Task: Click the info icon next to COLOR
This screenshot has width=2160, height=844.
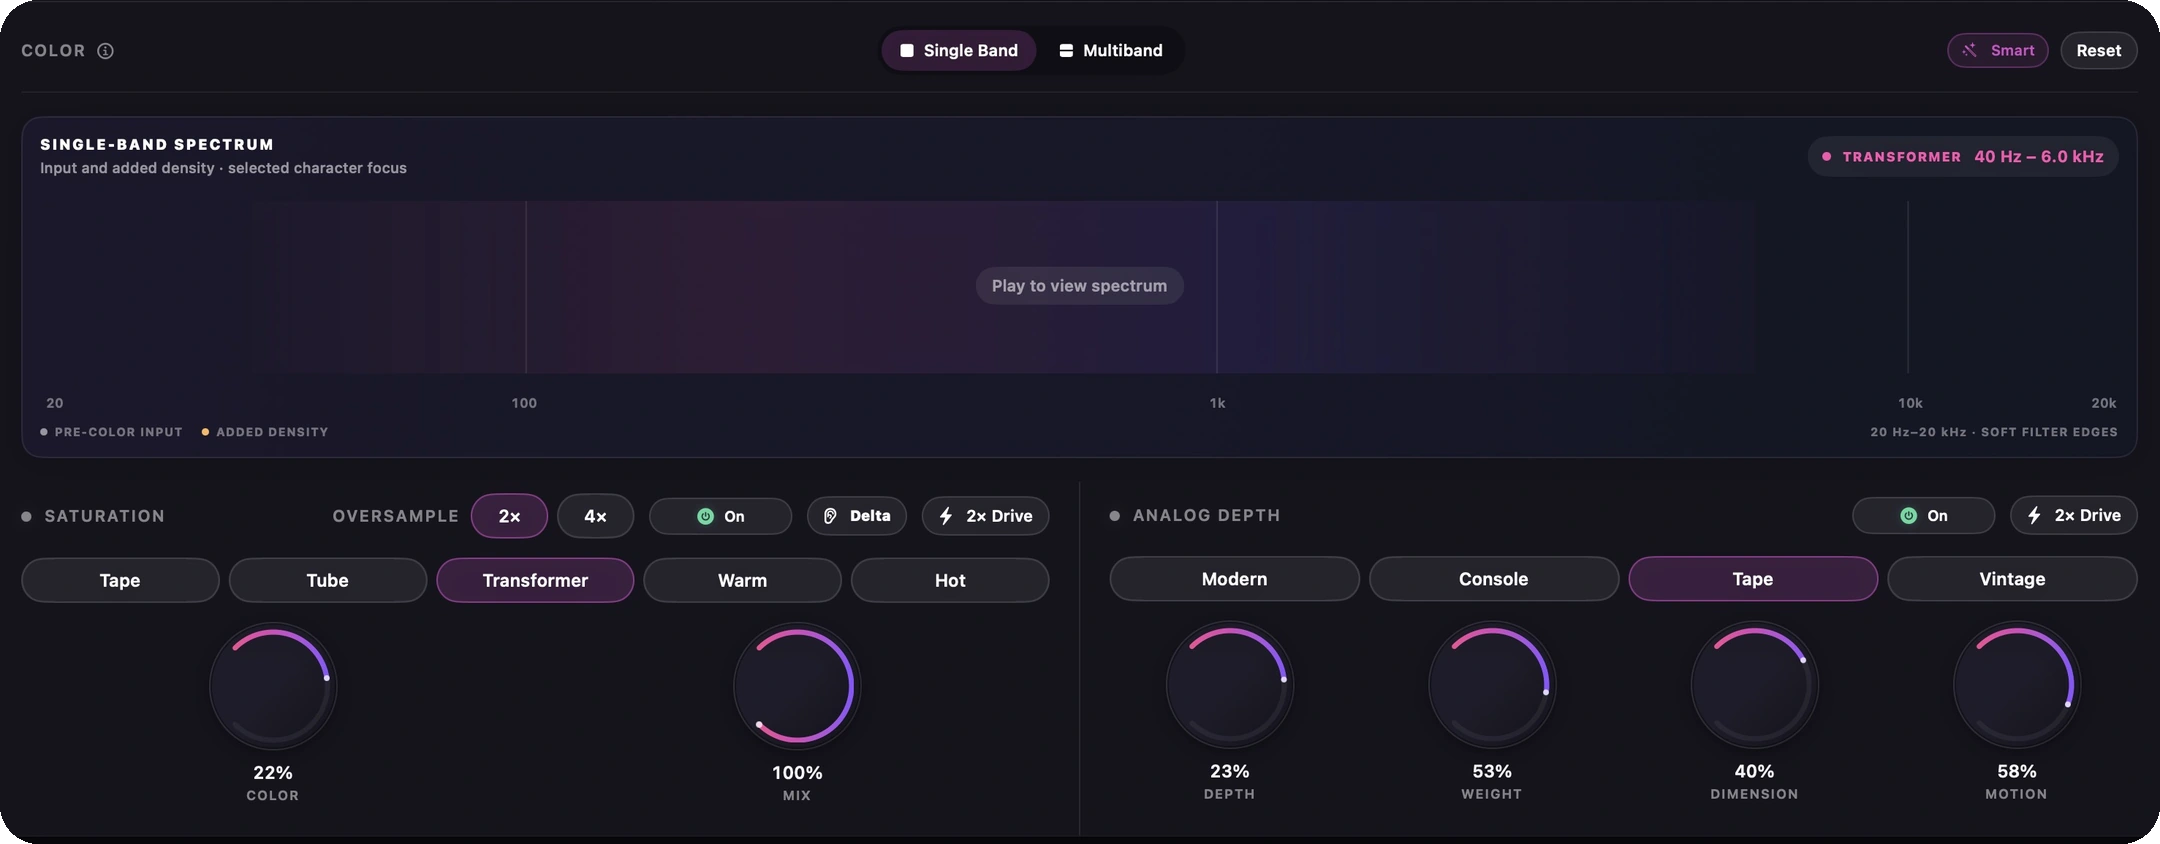Action: 105,51
